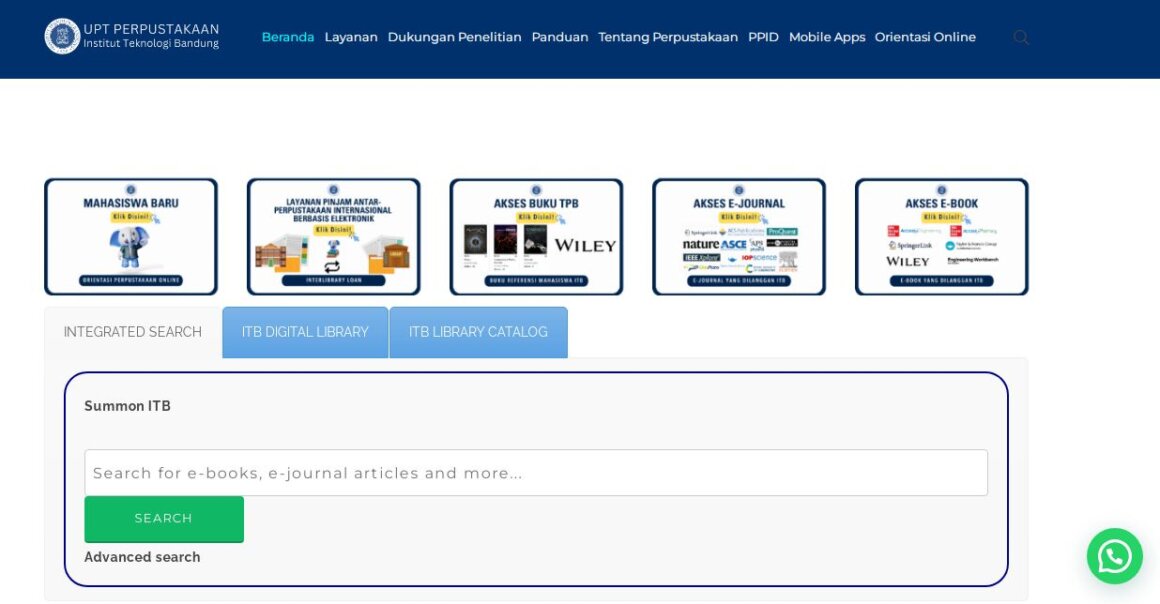Open the Akses E-Book banner
The image size is (1160, 604).
click(941, 237)
